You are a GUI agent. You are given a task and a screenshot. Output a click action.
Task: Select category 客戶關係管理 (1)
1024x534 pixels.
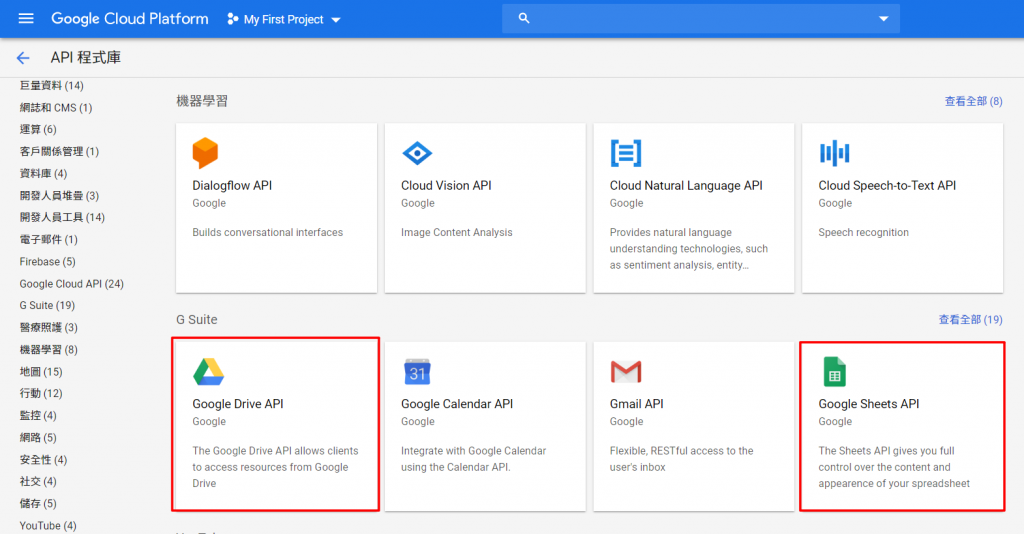59,151
